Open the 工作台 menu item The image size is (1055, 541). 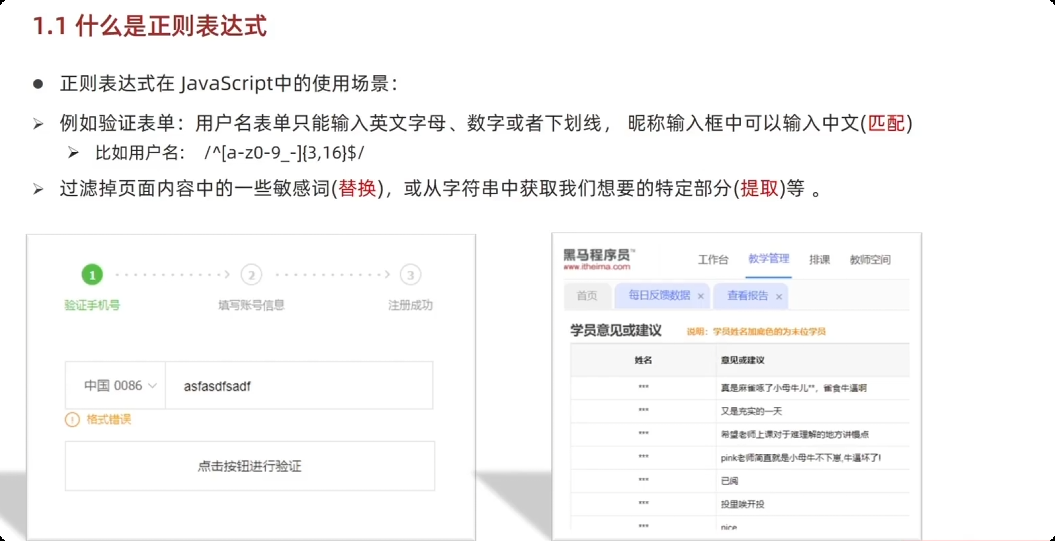coord(713,260)
